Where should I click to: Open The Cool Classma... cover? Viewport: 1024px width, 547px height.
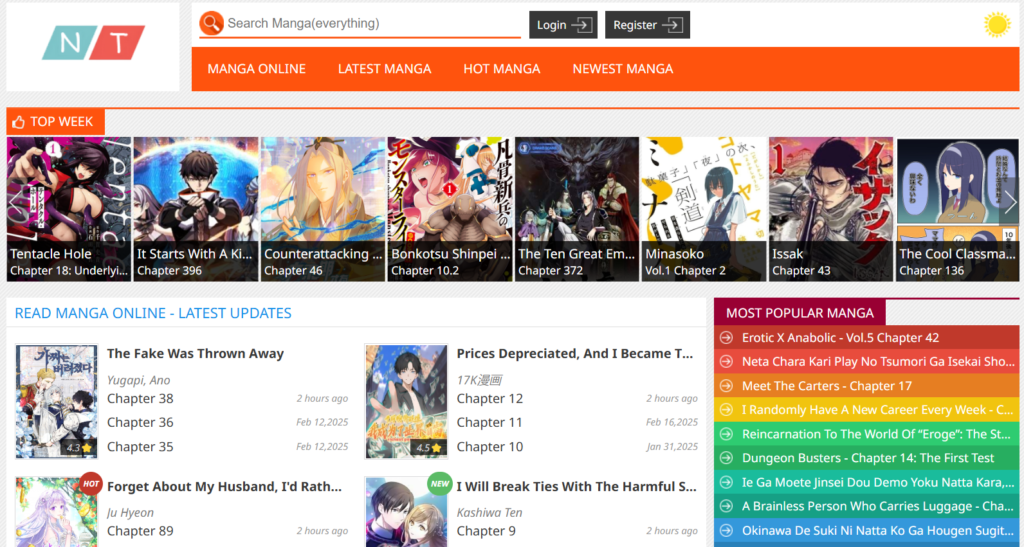pos(957,209)
